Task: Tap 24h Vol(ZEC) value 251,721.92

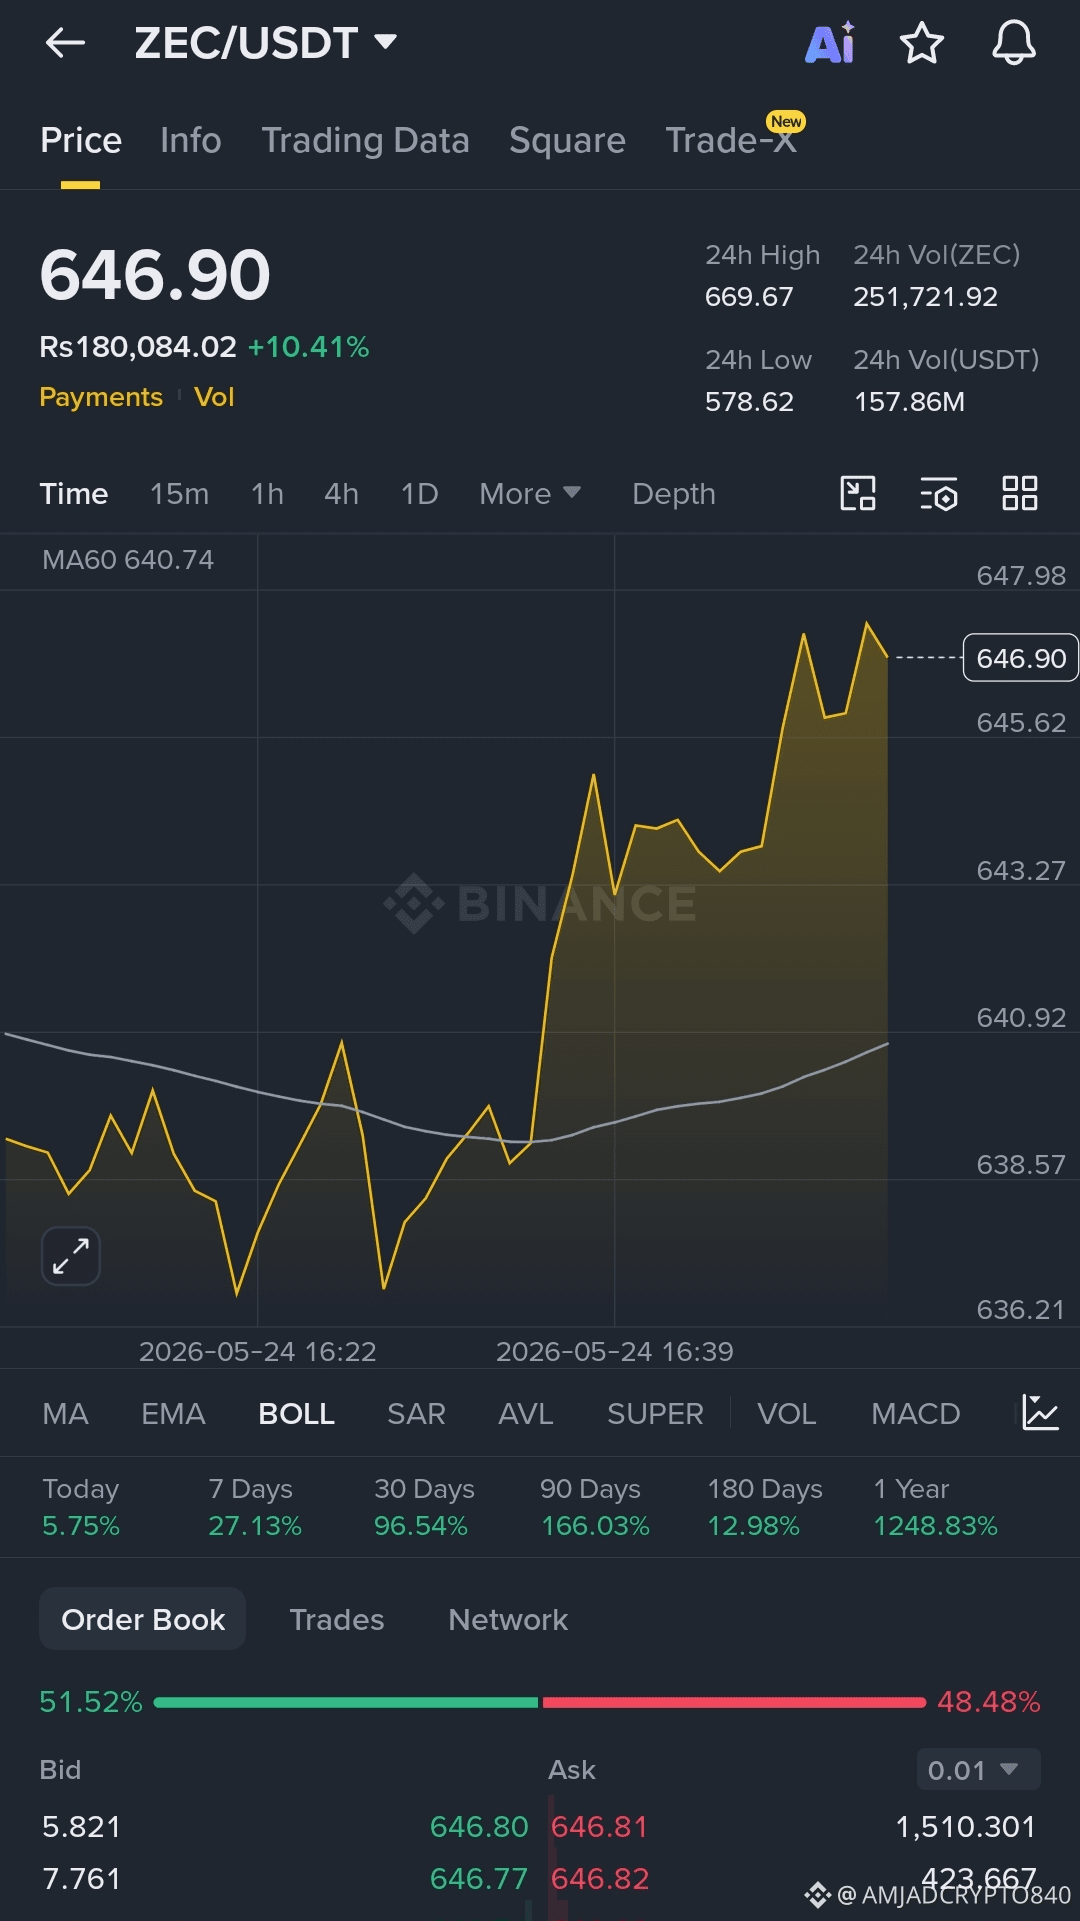Action: click(925, 297)
